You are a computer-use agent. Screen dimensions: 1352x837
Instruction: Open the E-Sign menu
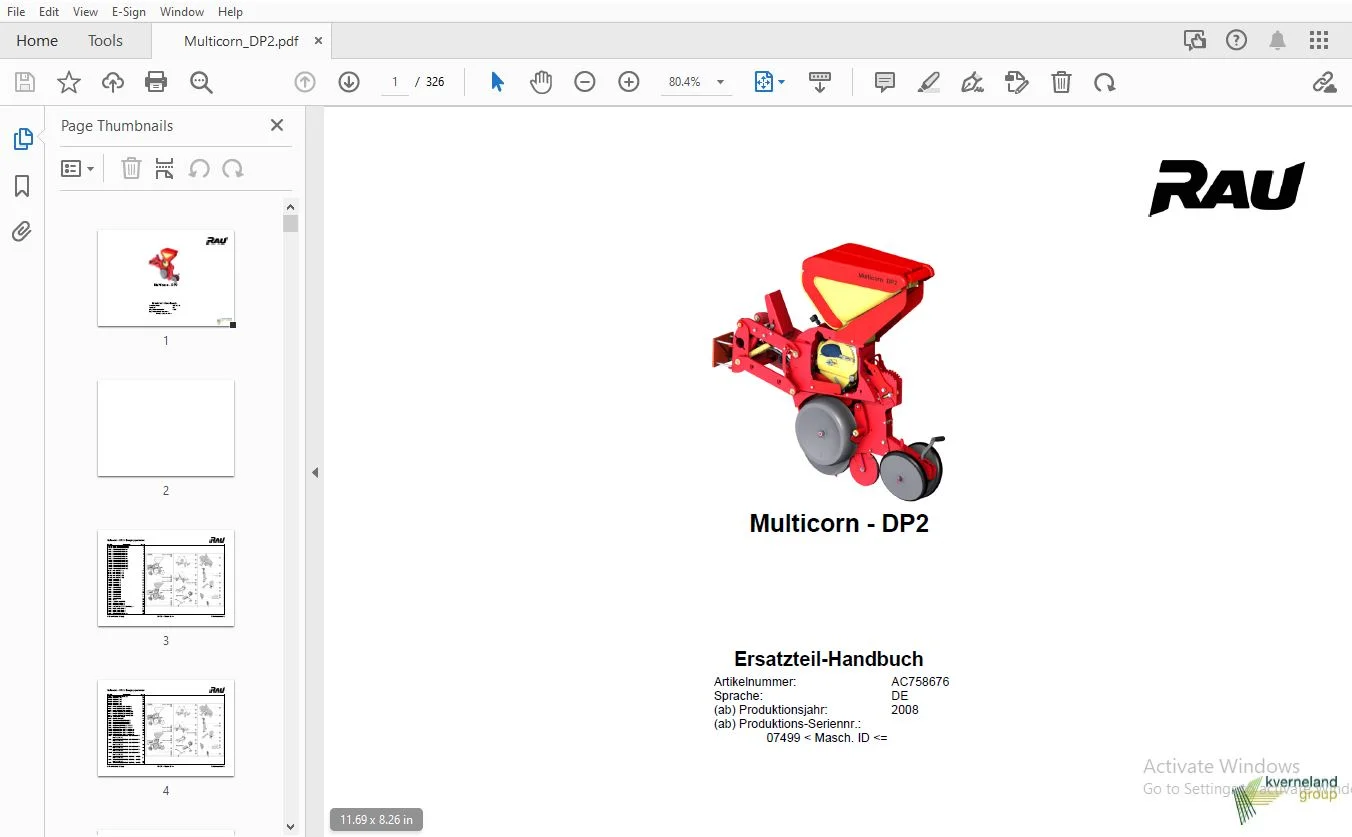[129, 12]
